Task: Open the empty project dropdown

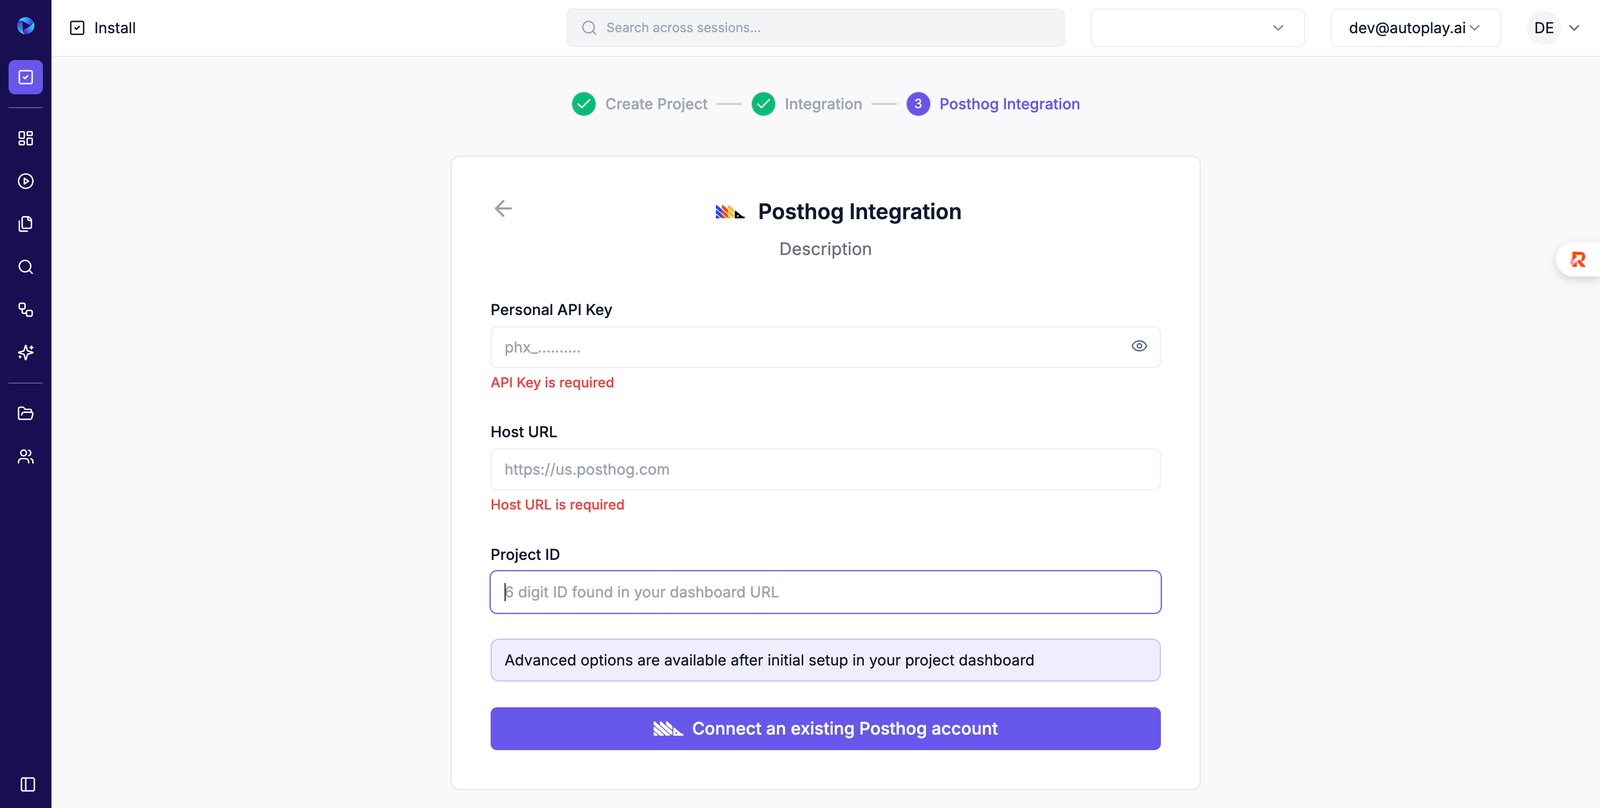Action: pyautogui.click(x=1197, y=28)
